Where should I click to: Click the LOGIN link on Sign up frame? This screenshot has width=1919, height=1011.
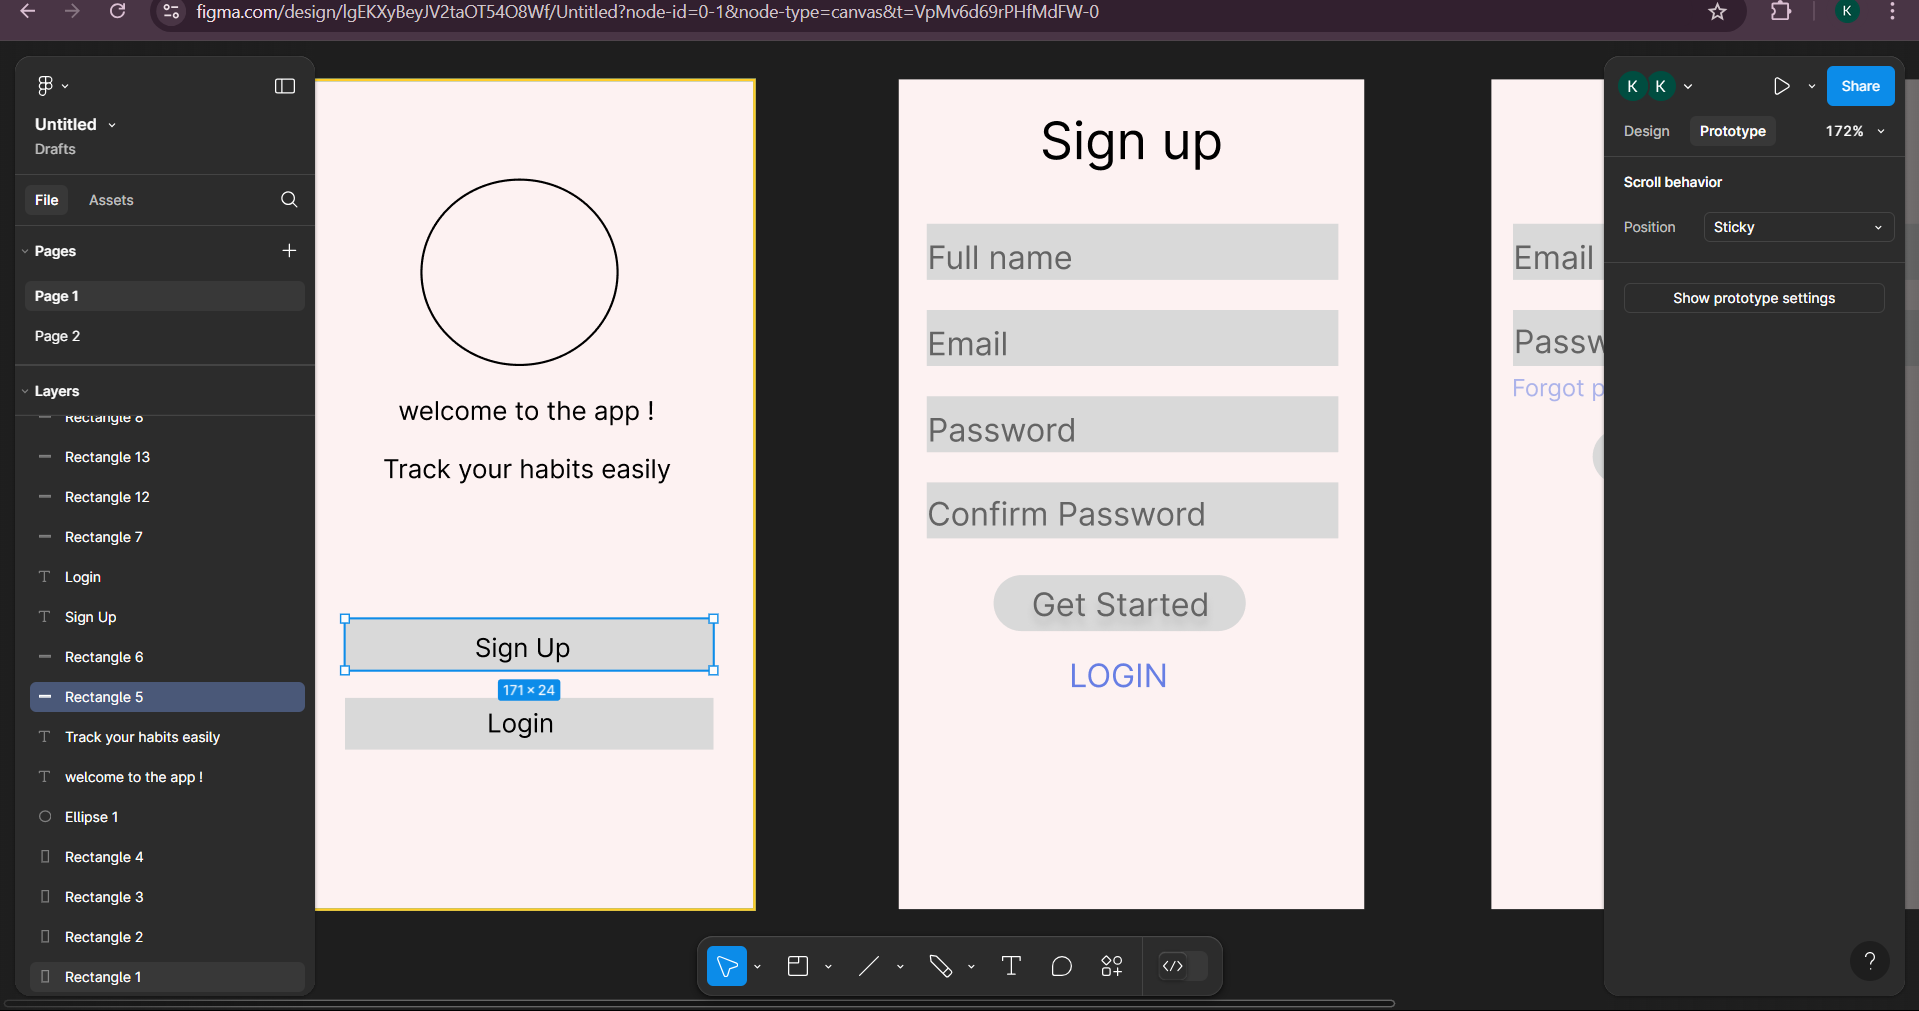1118,676
